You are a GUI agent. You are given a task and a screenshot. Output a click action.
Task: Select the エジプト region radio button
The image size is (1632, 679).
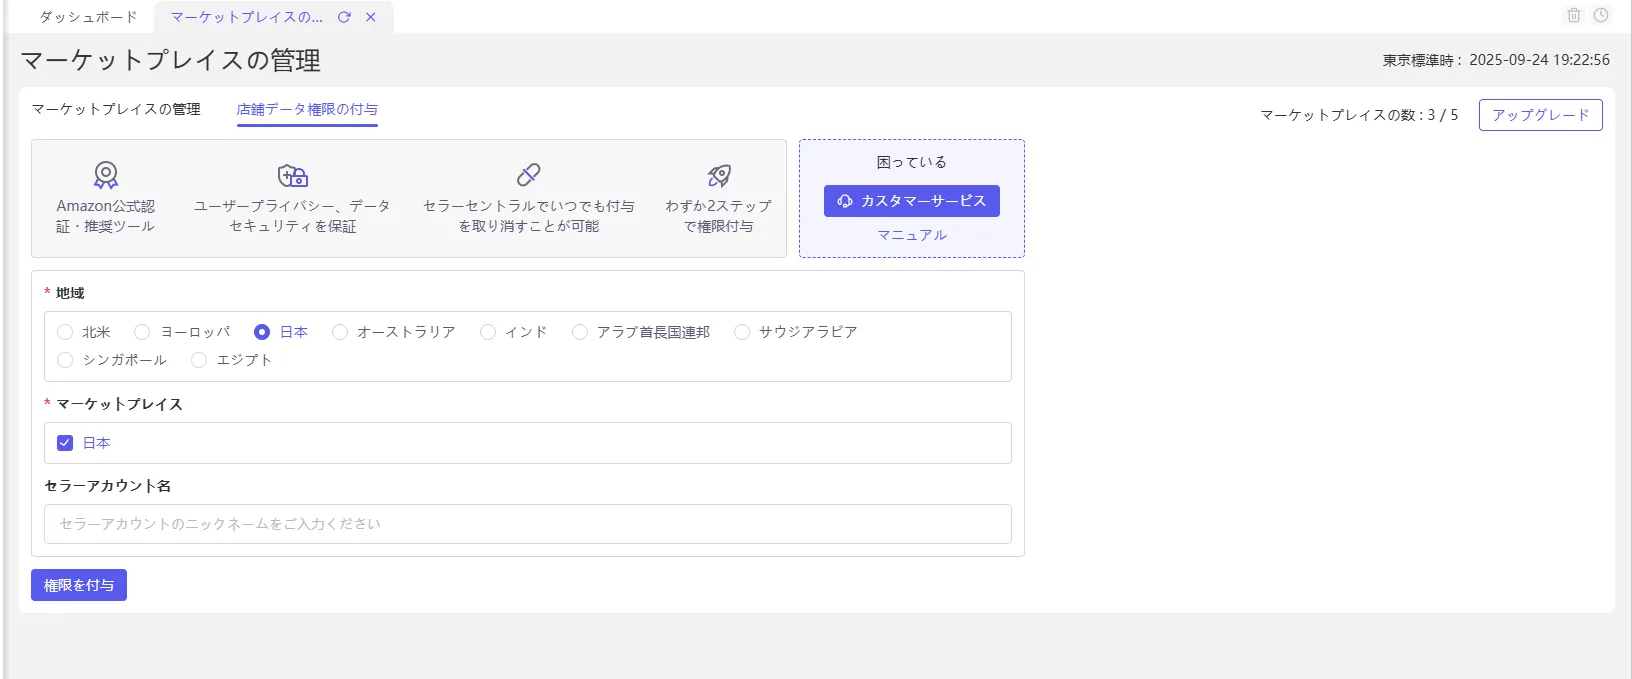pos(199,360)
